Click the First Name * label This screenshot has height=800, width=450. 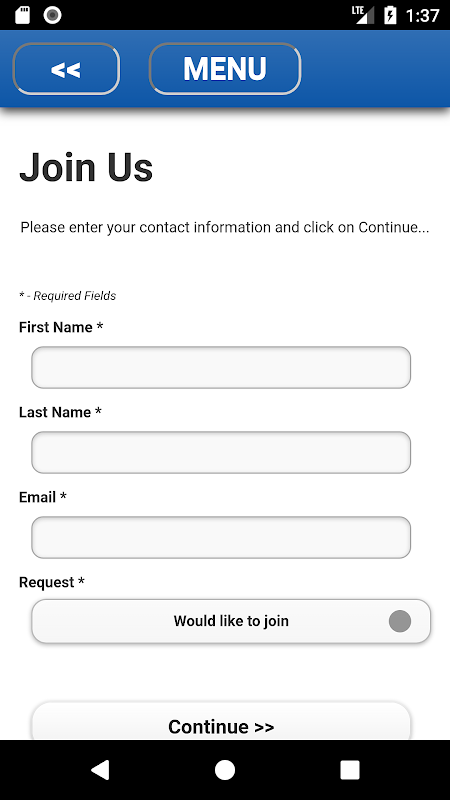[x=61, y=327]
